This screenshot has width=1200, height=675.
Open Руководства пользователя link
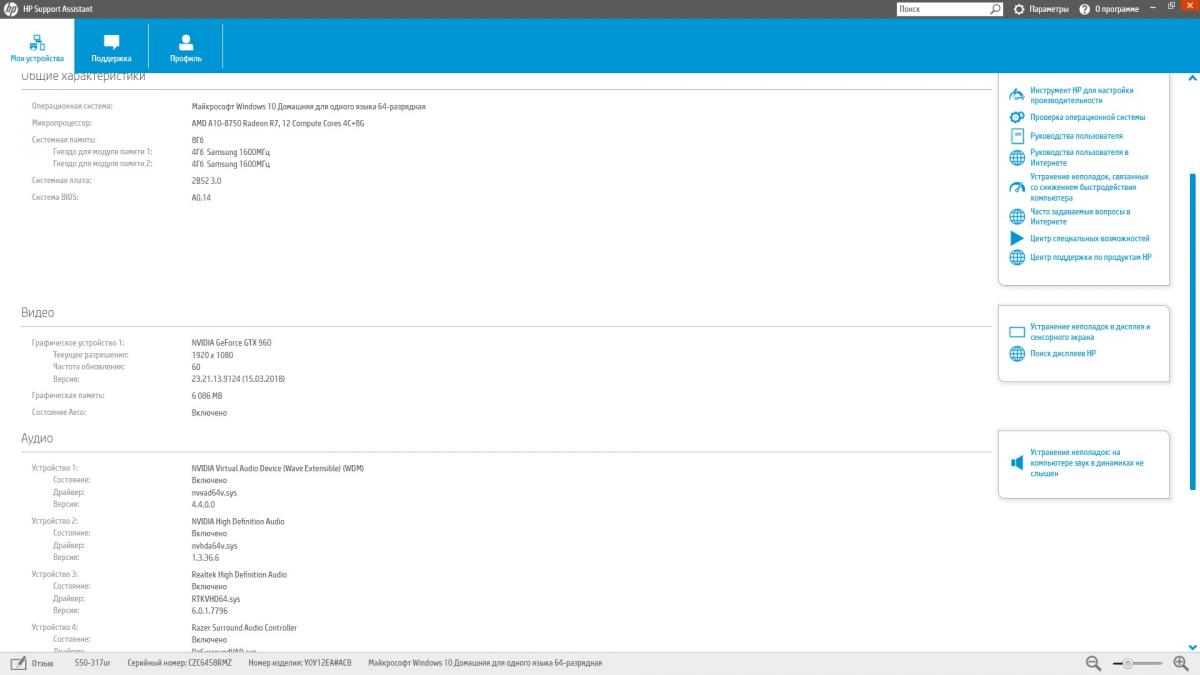1076,136
